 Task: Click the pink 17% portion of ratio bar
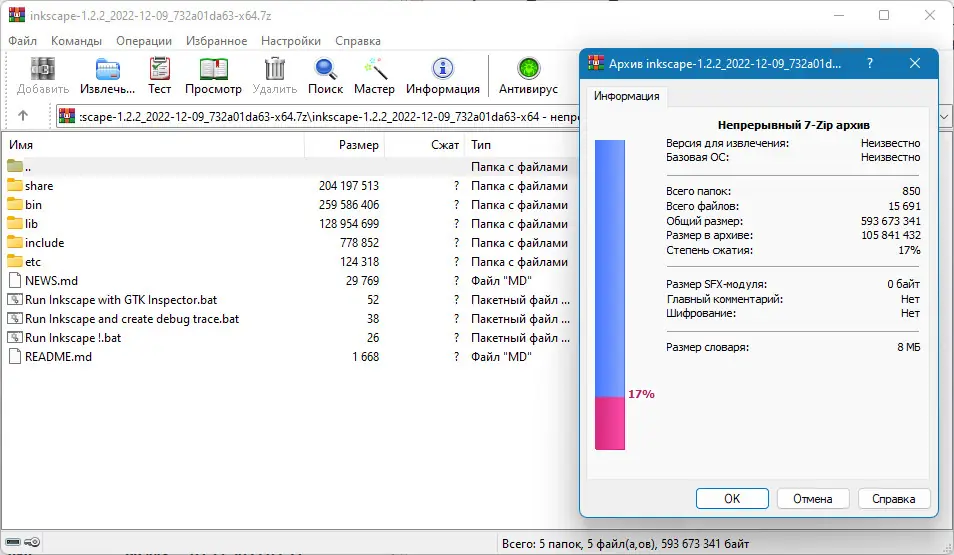tap(610, 423)
